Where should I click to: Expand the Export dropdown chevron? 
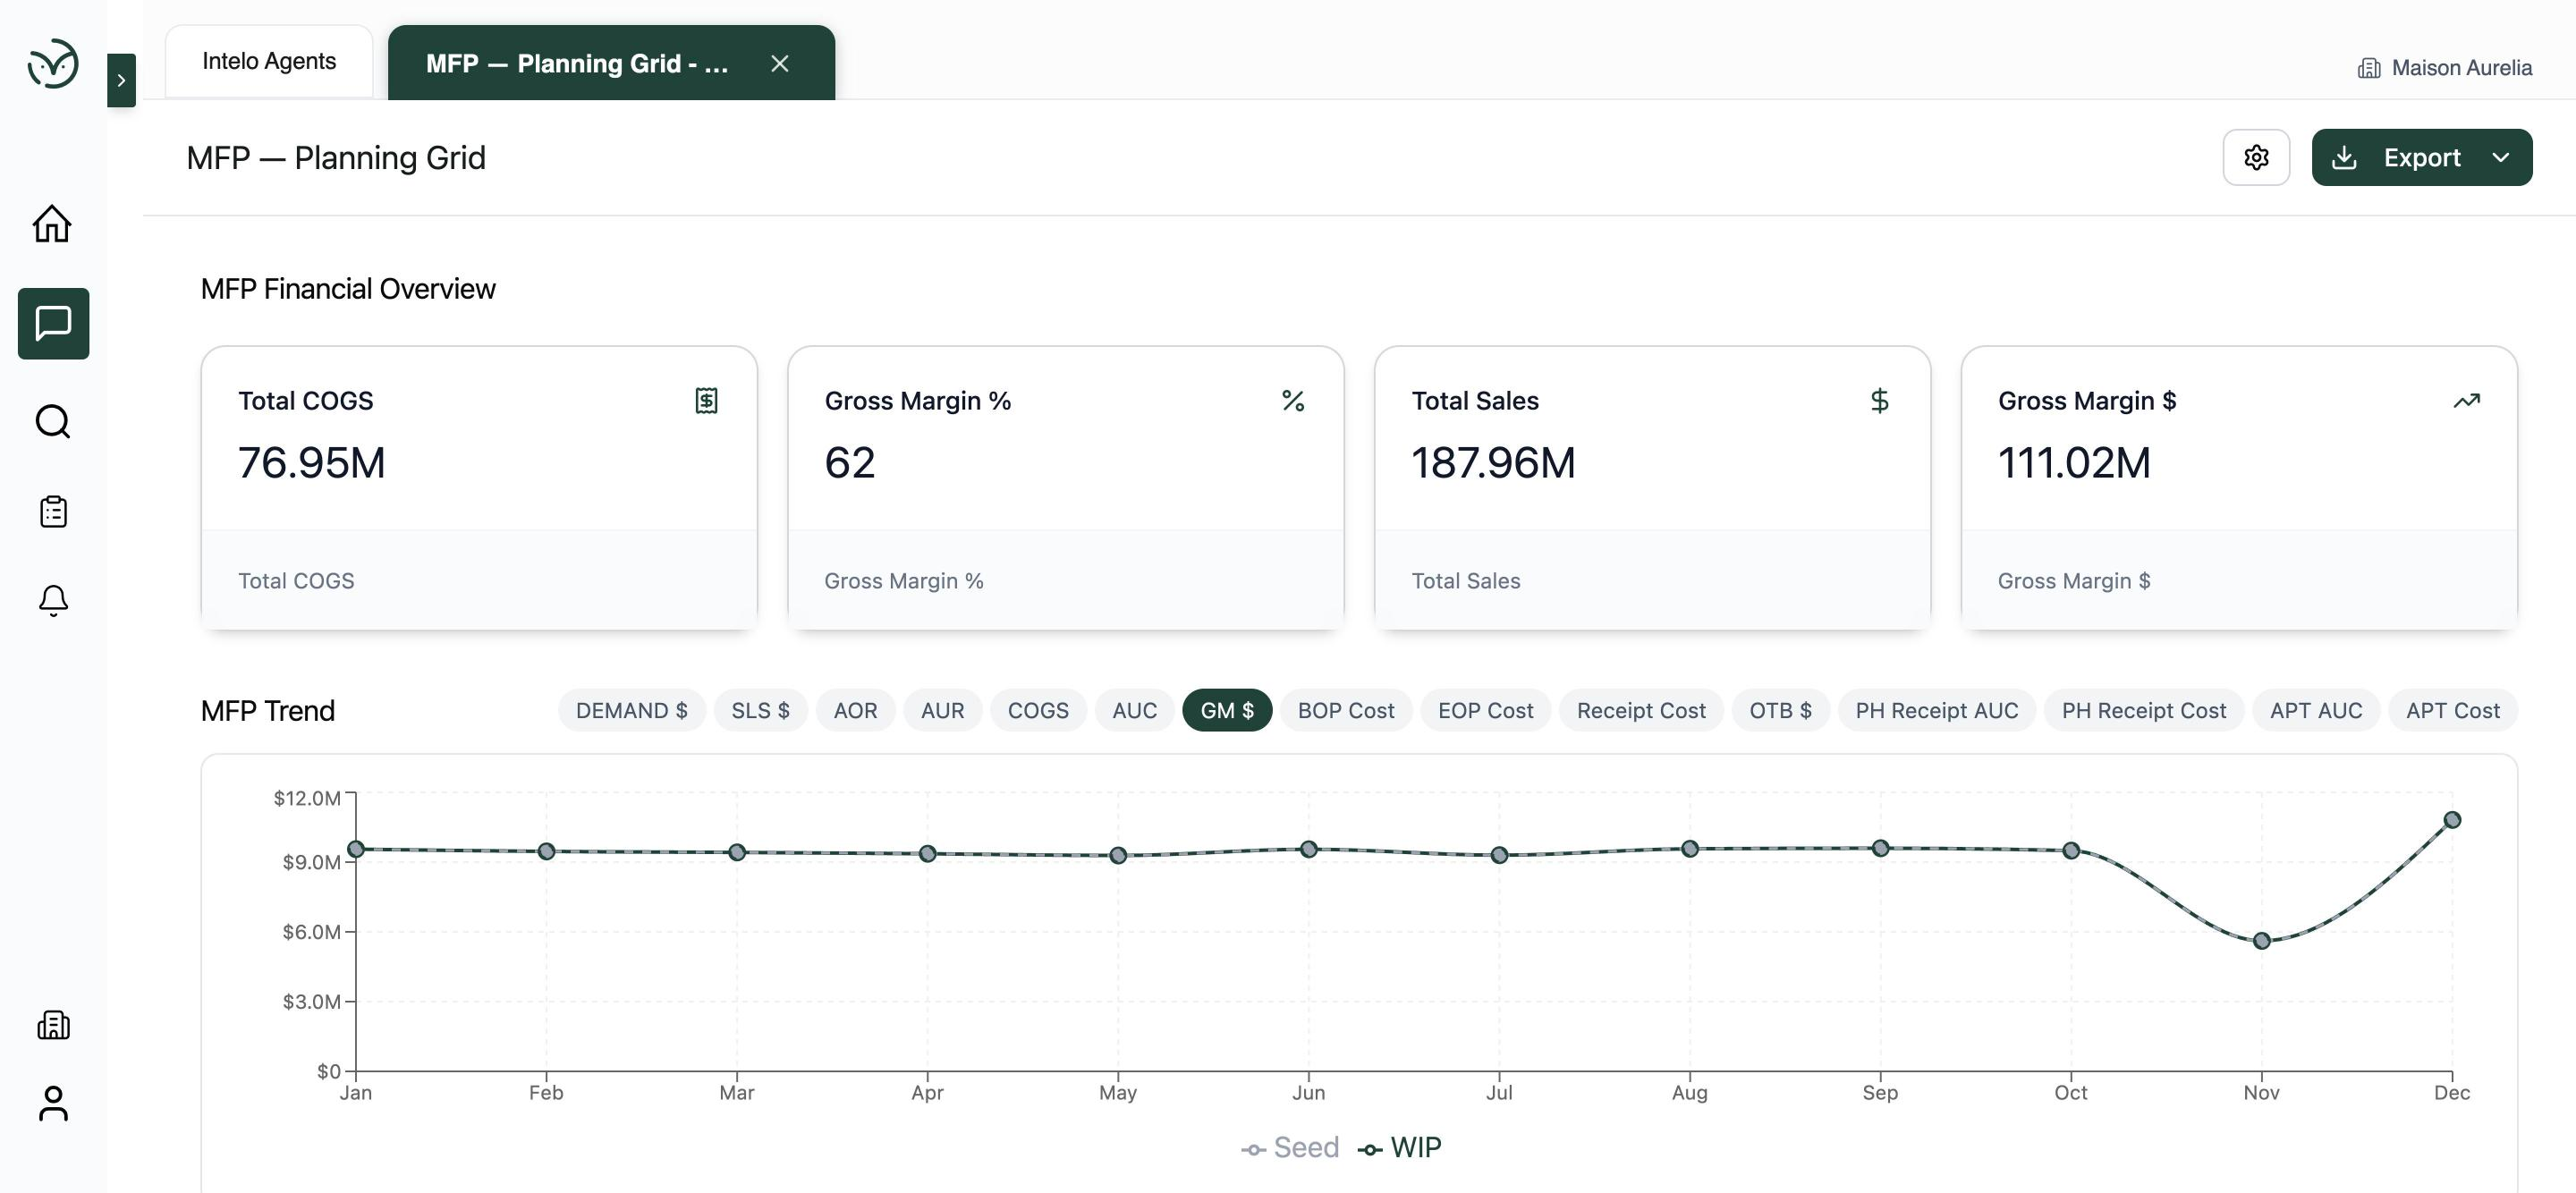pos(2501,157)
